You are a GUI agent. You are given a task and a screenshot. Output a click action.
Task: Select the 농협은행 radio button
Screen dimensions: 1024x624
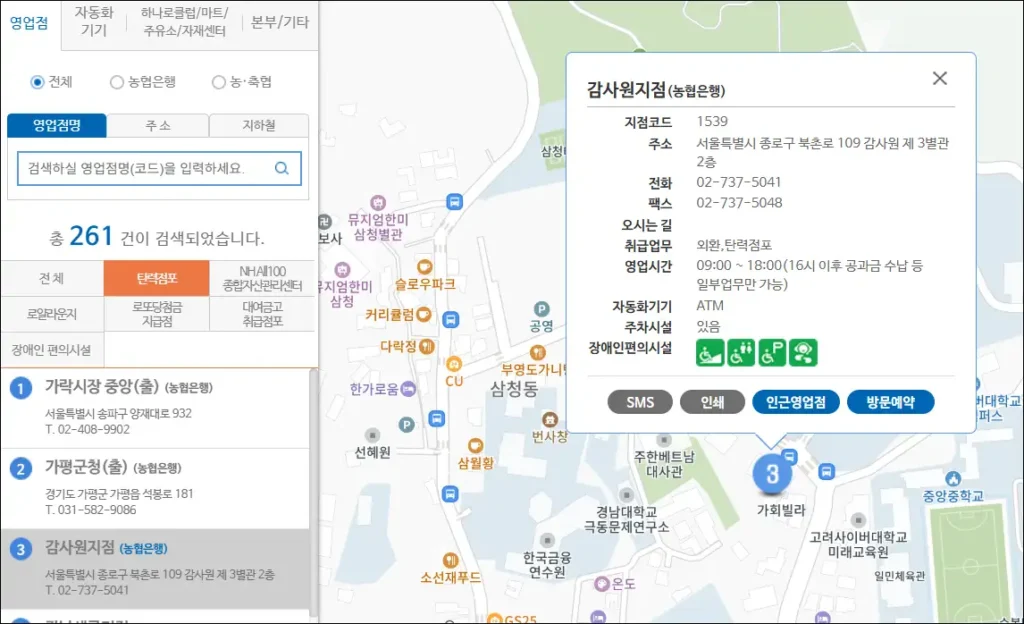point(116,82)
